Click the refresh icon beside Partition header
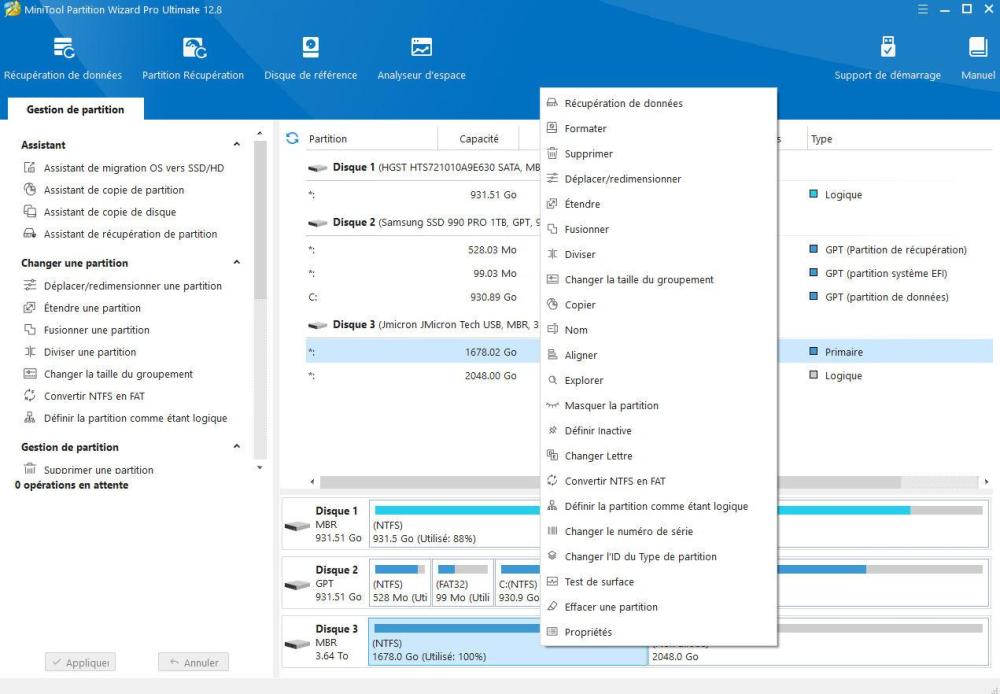Viewport: 1000px width, 694px height. pyautogui.click(x=292, y=139)
